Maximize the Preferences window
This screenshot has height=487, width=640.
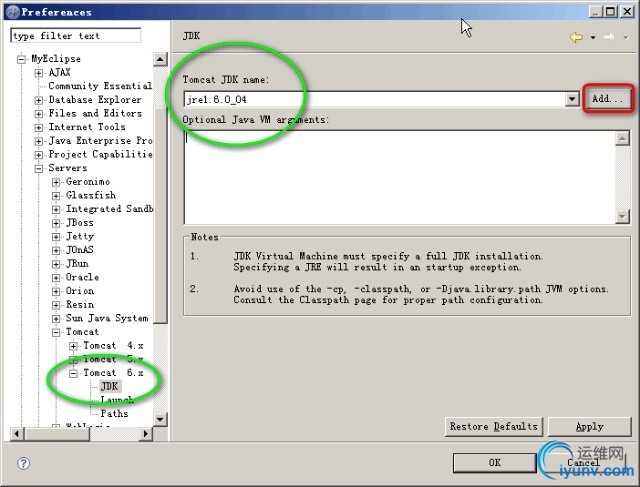click(610, 11)
